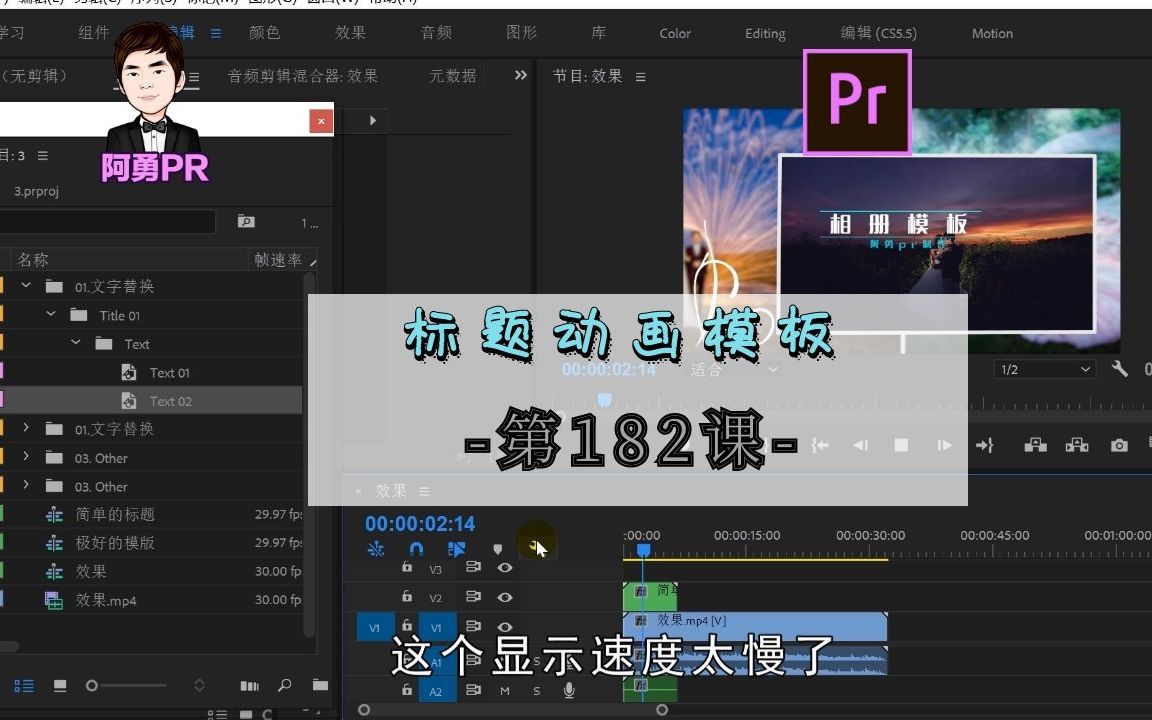The height and width of the screenshot is (720, 1152).
Task: Hide track V2 output with the eye icon
Action: pyautogui.click(x=505, y=598)
